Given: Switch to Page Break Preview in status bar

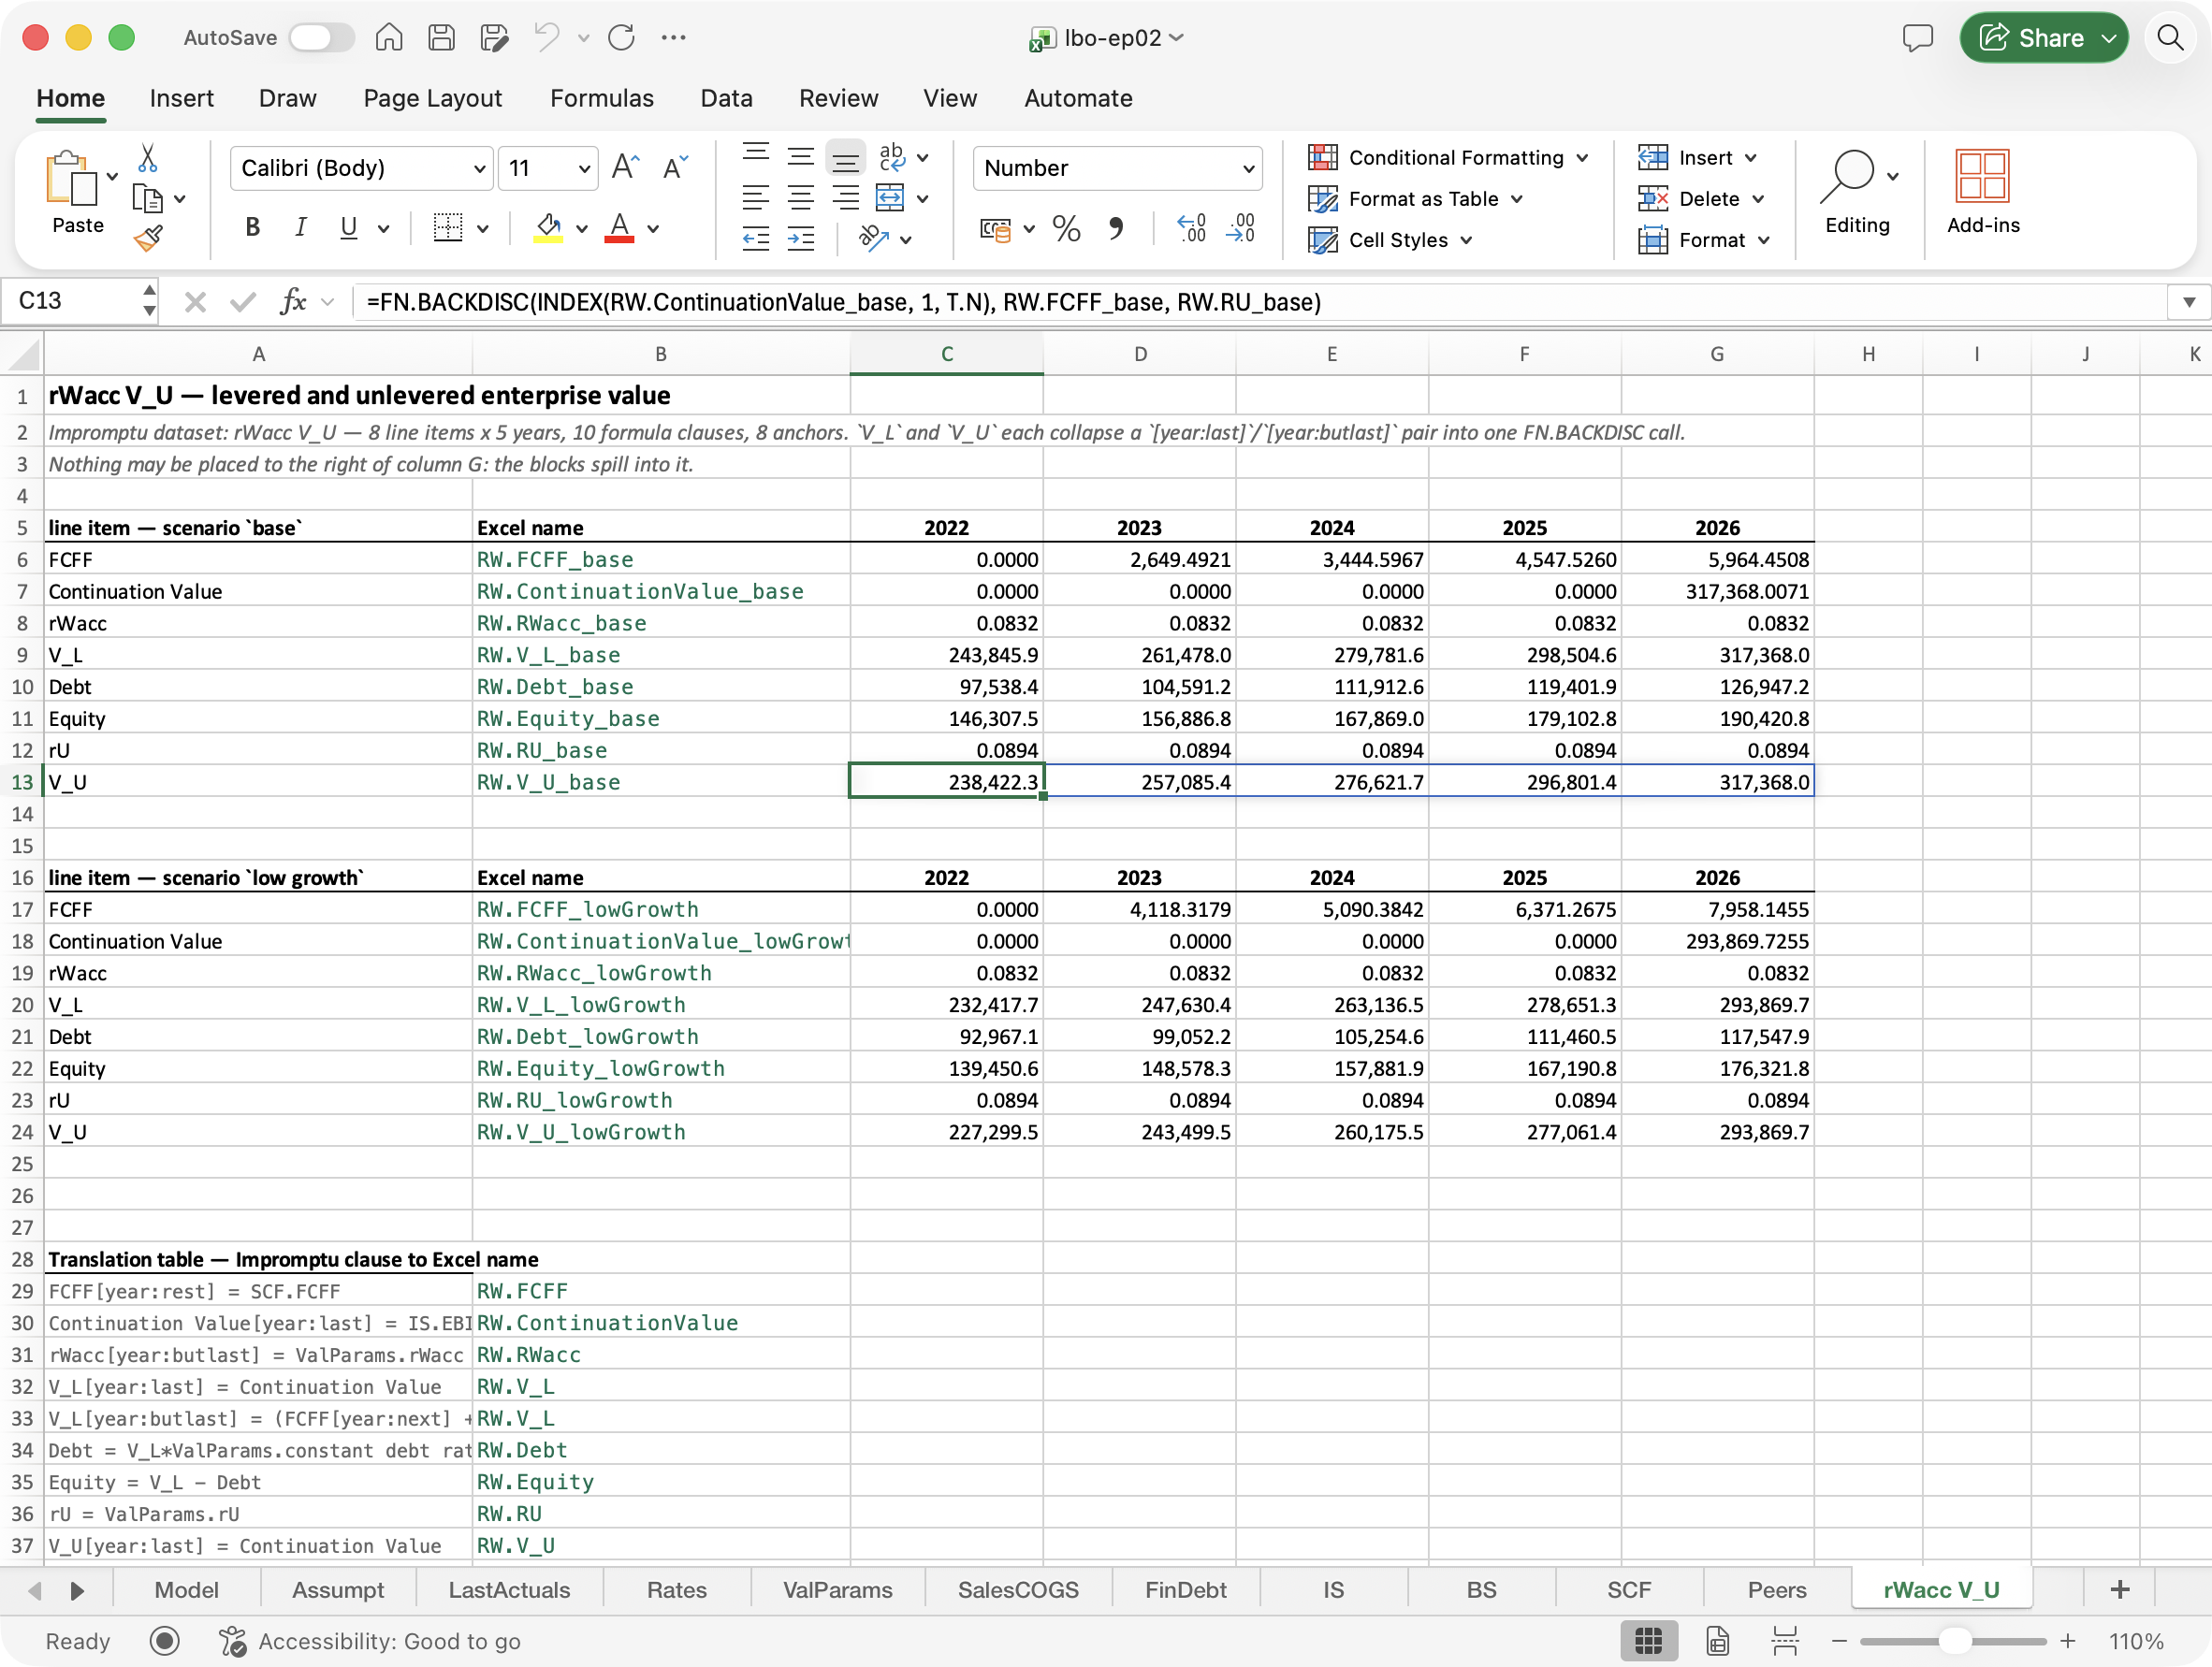Looking at the screenshot, I should pos(1785,1641).
